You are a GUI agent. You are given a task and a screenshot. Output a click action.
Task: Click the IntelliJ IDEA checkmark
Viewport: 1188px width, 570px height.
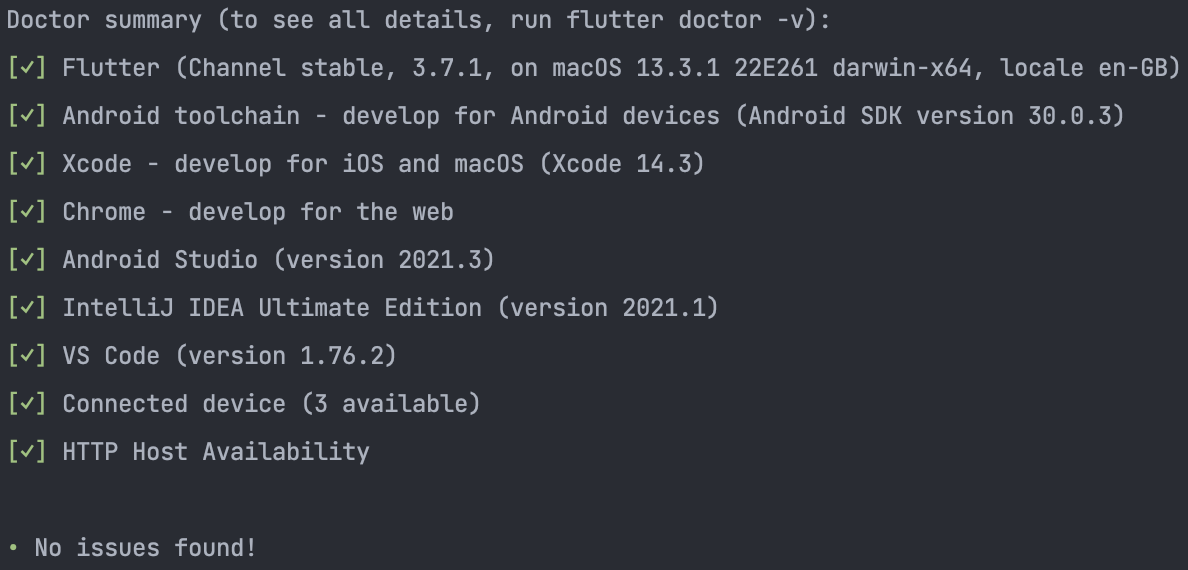coord(26,308)
